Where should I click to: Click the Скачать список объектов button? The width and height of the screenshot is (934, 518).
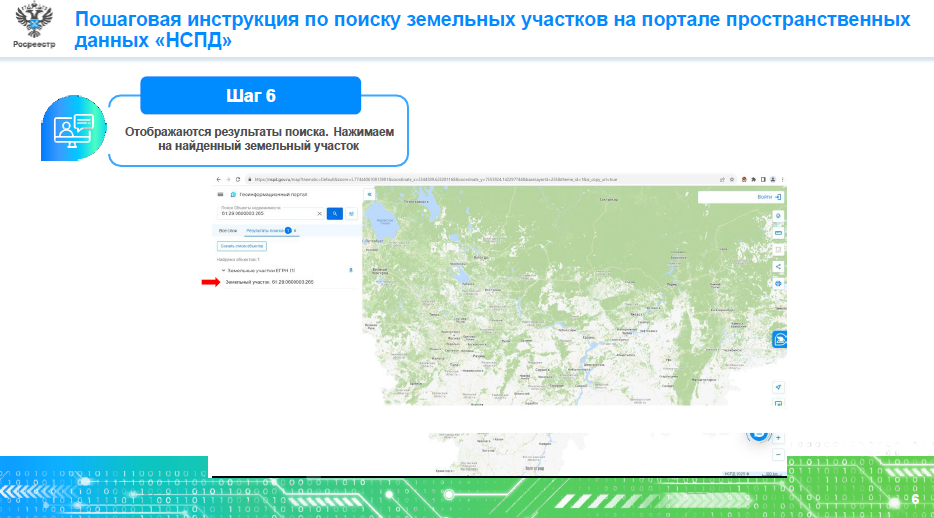click(x=242, y=246)
